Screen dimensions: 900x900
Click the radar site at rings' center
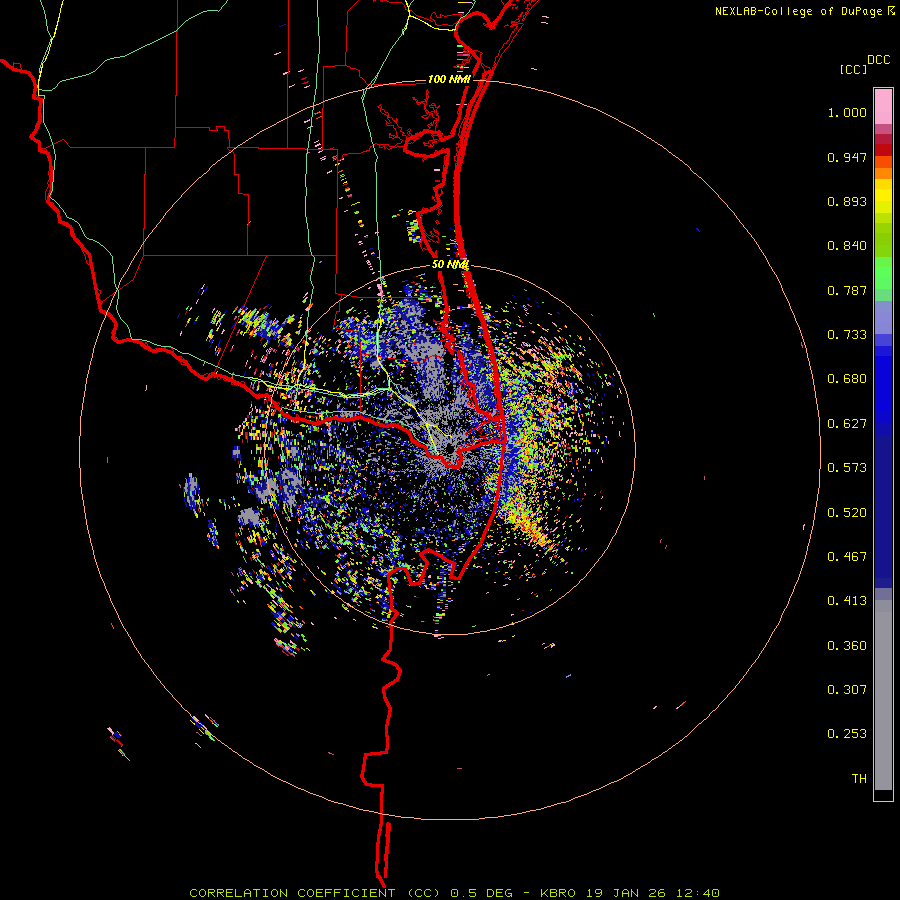[450, 449]
